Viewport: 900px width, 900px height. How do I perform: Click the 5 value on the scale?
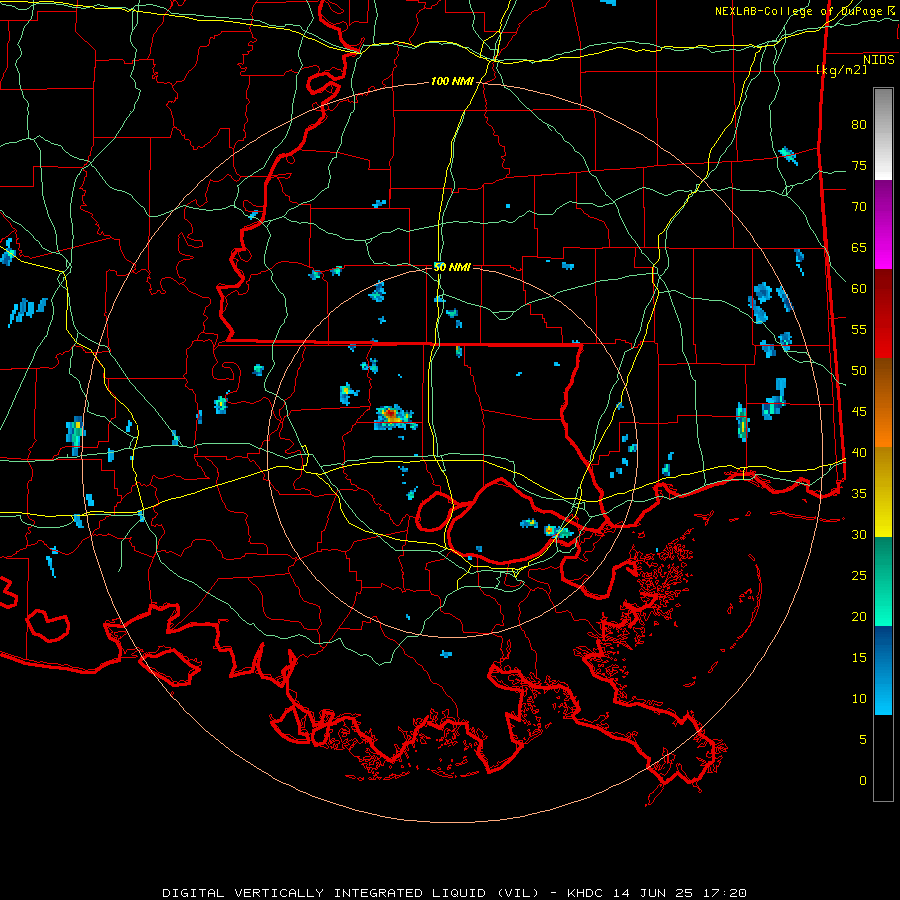[863, 739]
